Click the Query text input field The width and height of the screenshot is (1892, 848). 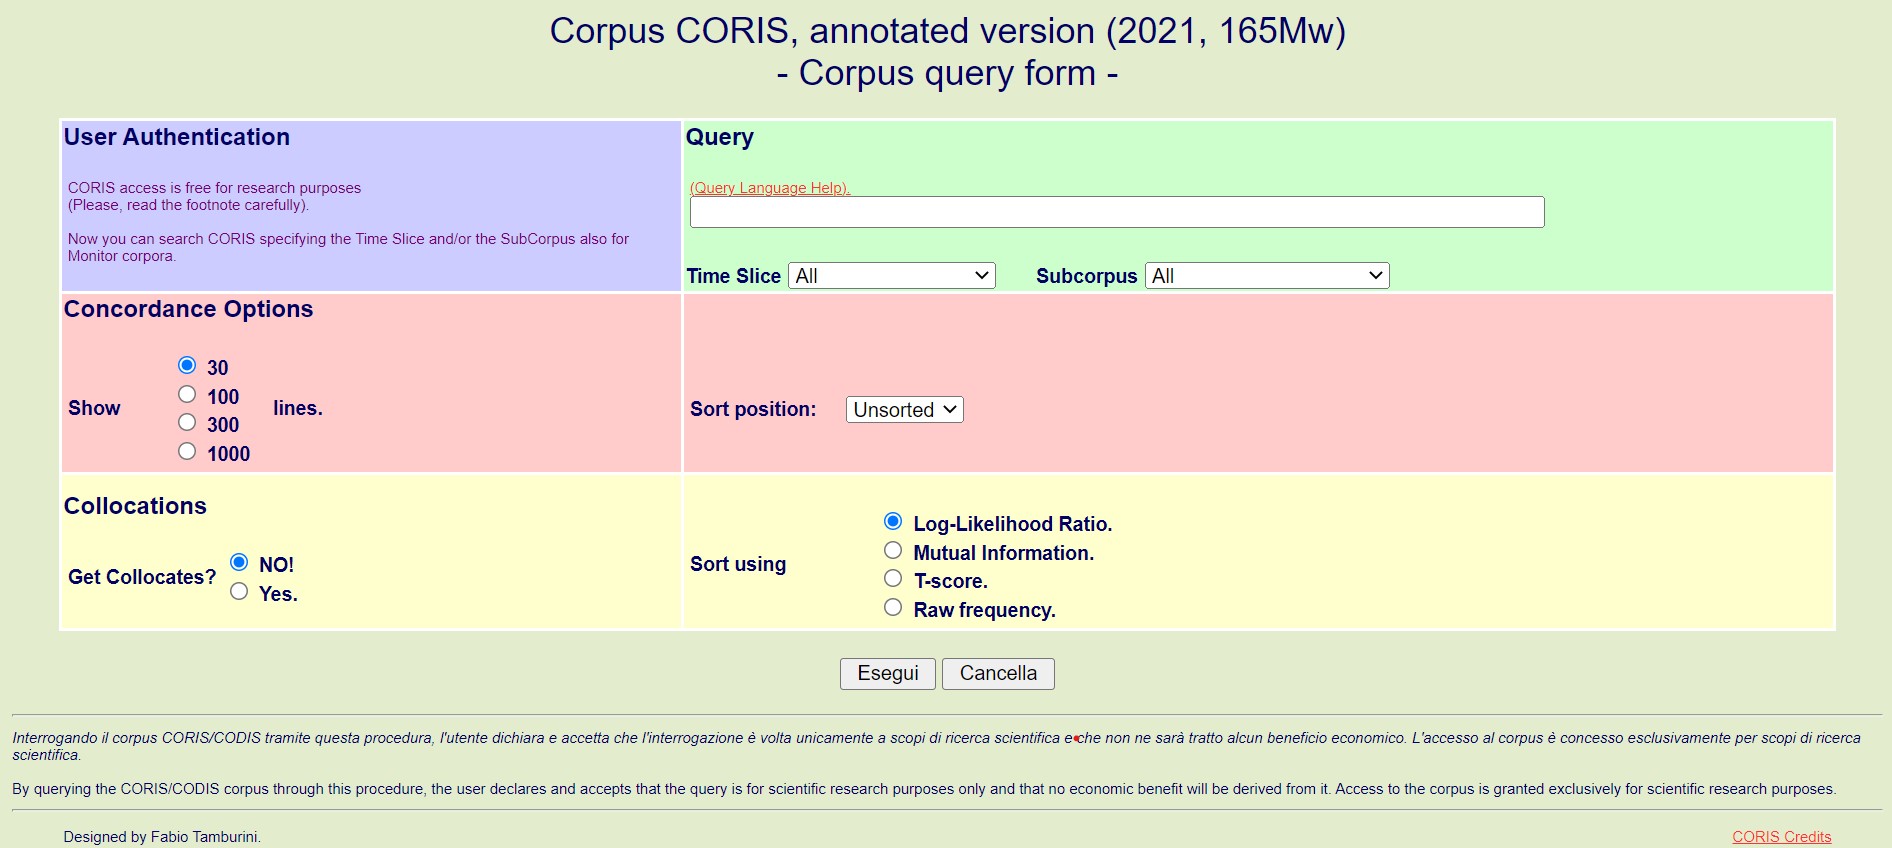click(1116, 212)
